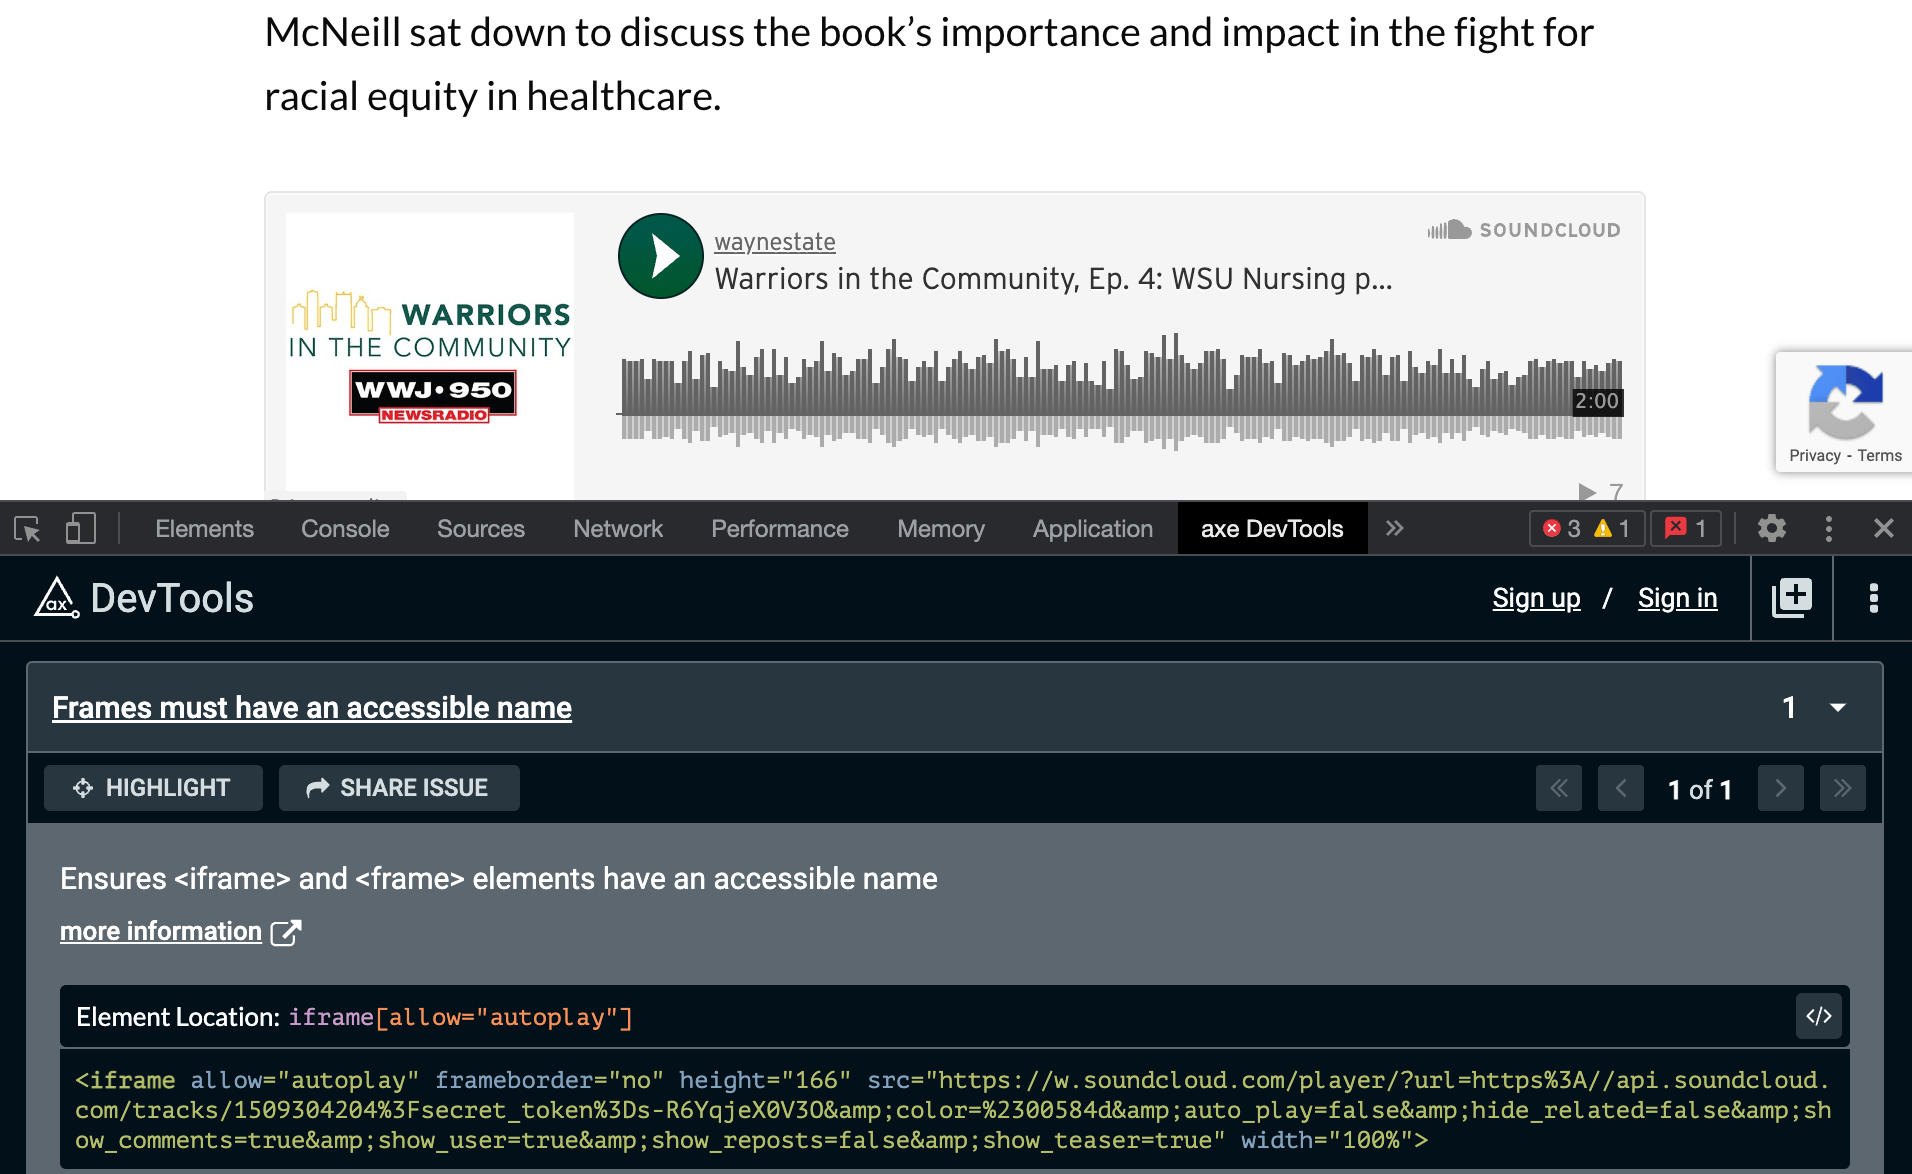Viewport: 1912px width, 1174px height.
Task: Collapse the Frames accessible name issue
Action: tap(1838, 707)
